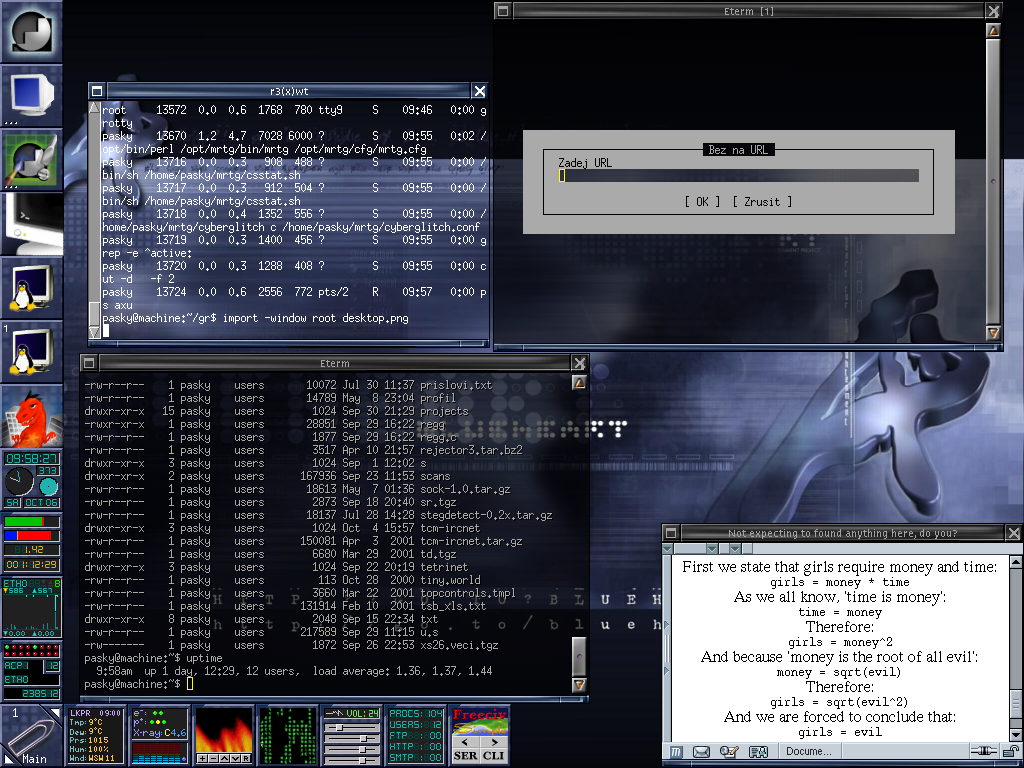Screen dimensions: 1024x768
Task: Click Zrusit in the Bez na URL dialog
Action: coord(761,202)
